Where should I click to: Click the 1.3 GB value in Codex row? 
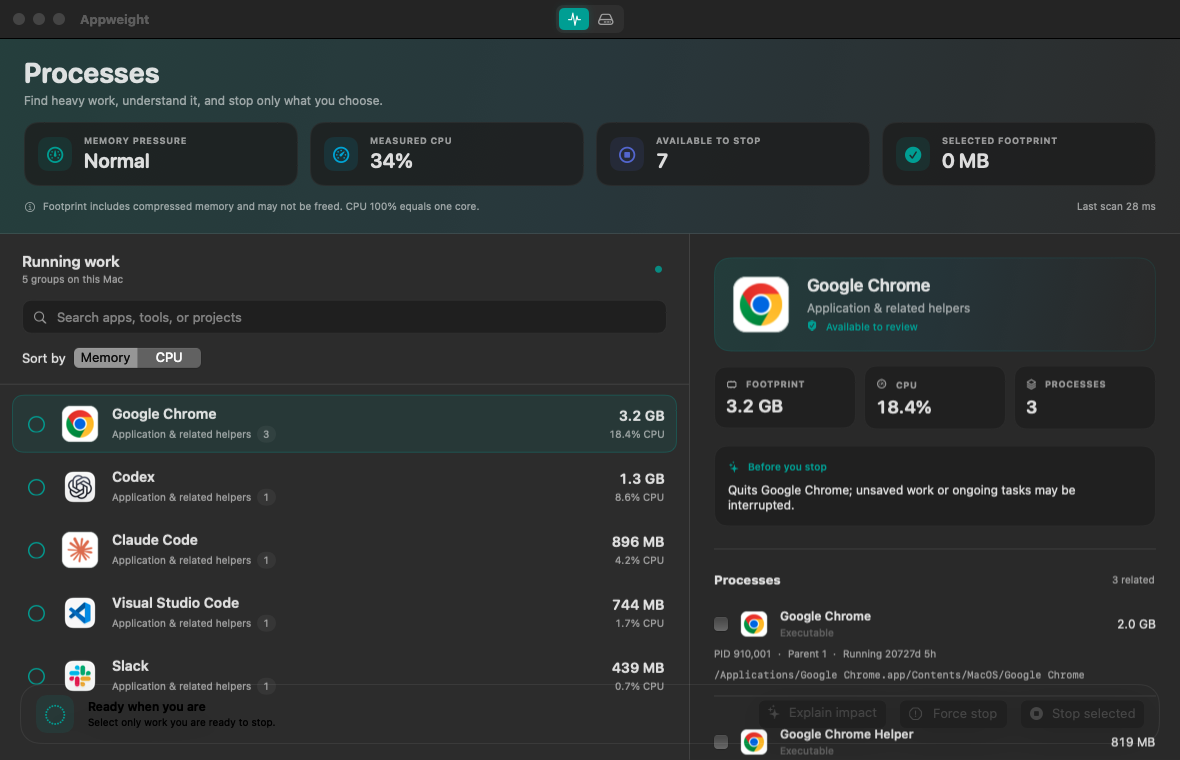(x=641, y=479)
